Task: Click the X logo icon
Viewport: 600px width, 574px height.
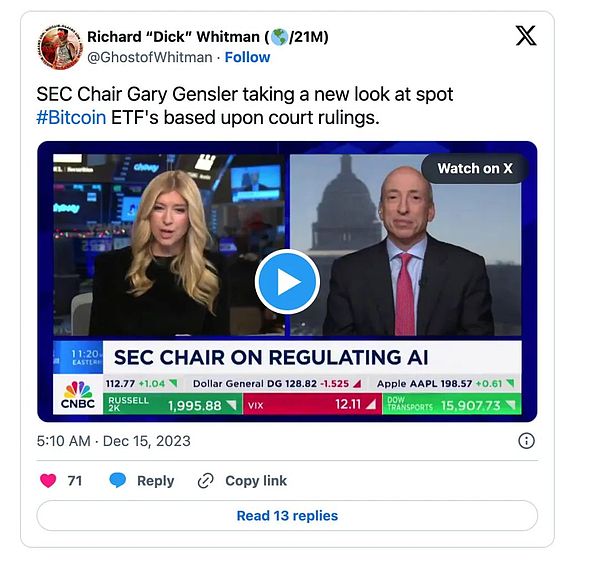Action: (525, 36)
